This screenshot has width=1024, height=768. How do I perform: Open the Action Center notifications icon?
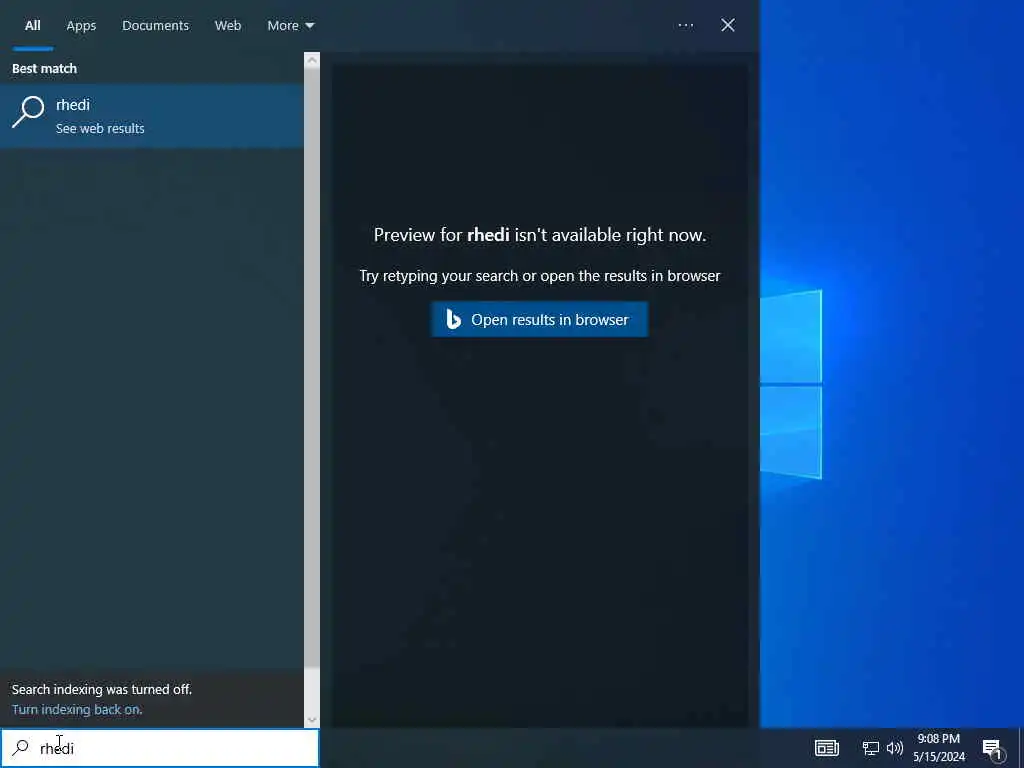(993, 748)
